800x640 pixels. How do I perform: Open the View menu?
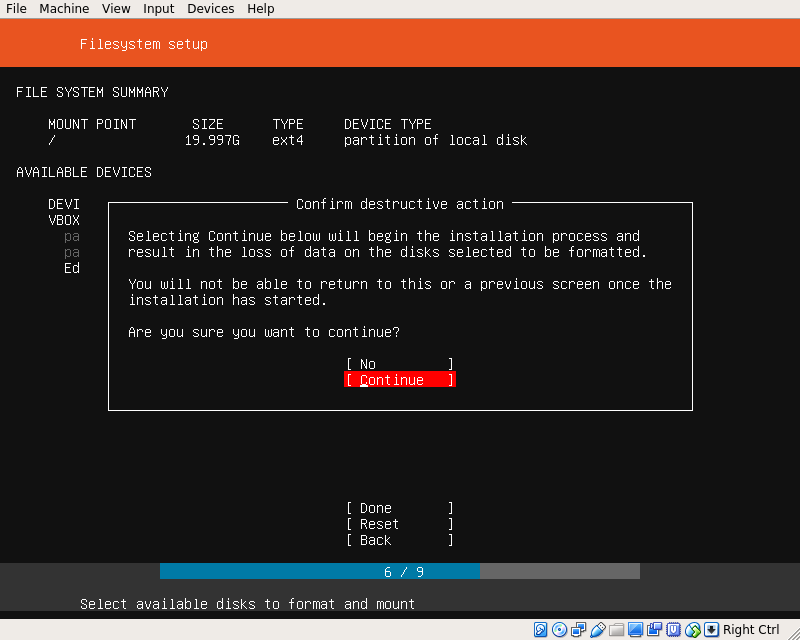coord(116,9)
